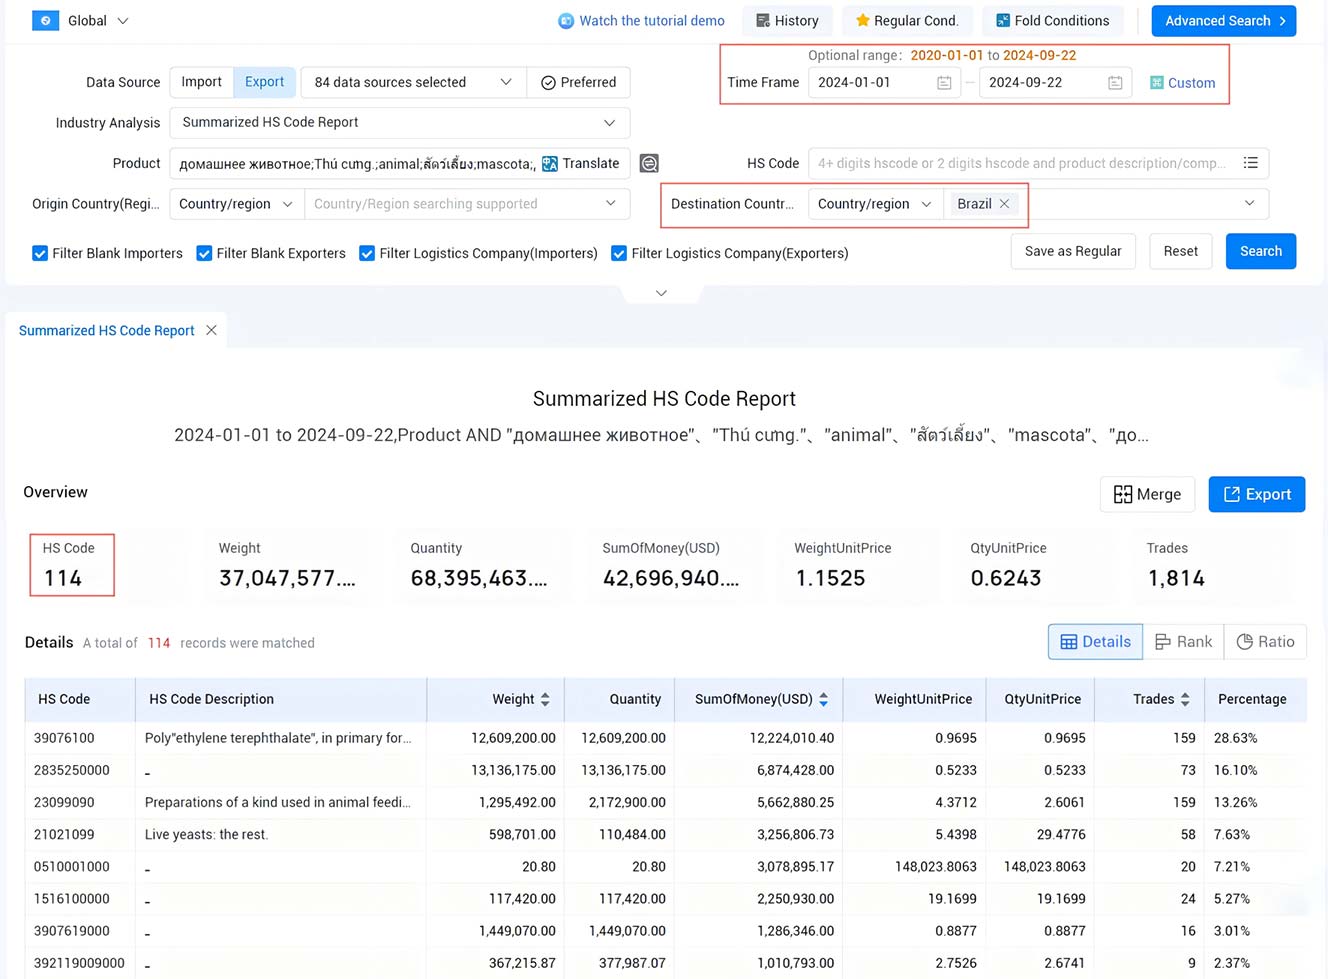Screen dimensions: 1328x979
Task: Click the round icon beside Translate
Action: (x=649, y=163)
